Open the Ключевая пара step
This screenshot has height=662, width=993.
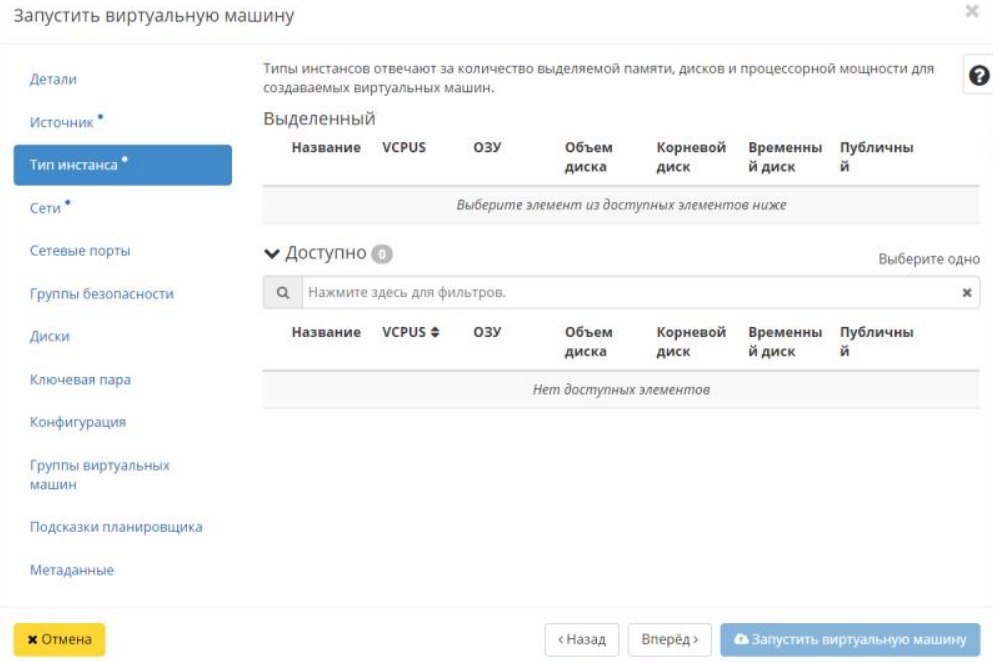(80, 380)
